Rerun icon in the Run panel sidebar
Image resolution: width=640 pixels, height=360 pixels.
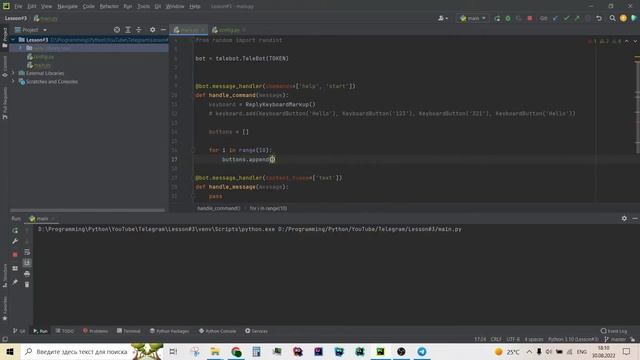15,231
